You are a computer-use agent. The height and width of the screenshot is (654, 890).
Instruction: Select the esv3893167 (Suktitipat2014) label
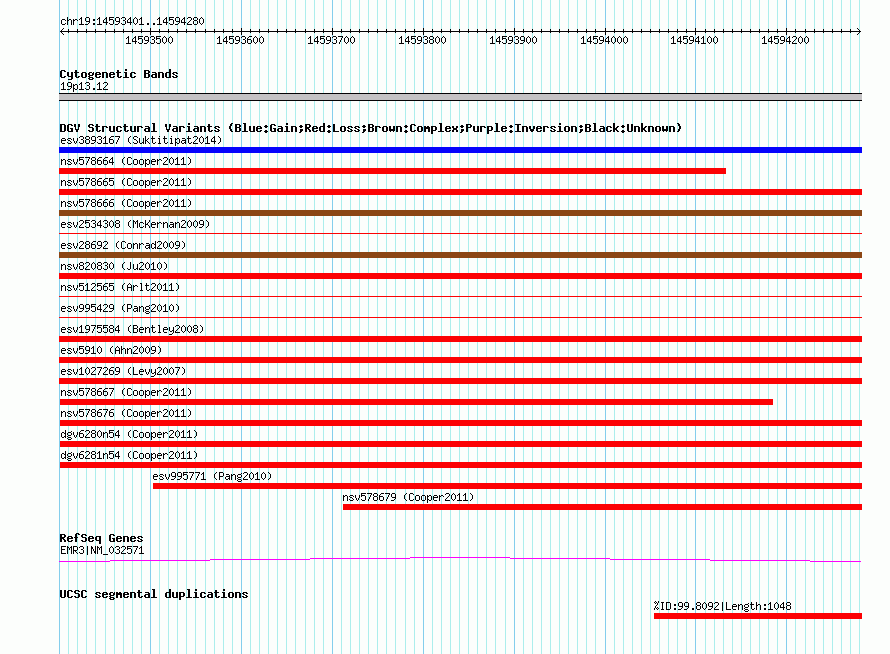point(141,140)
